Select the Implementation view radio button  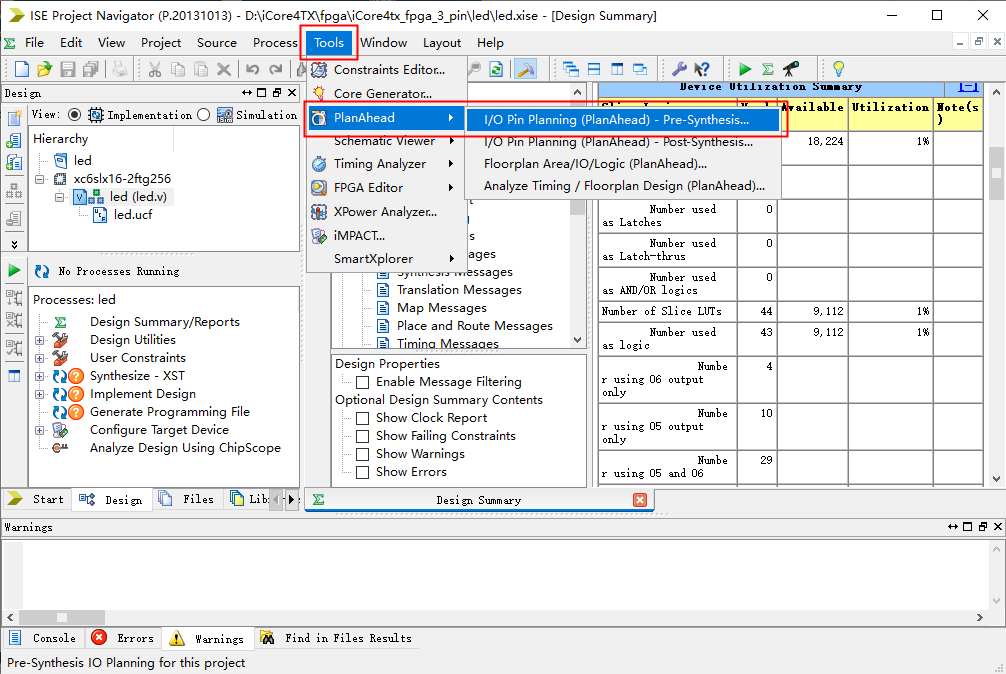(x=75, y=115)
